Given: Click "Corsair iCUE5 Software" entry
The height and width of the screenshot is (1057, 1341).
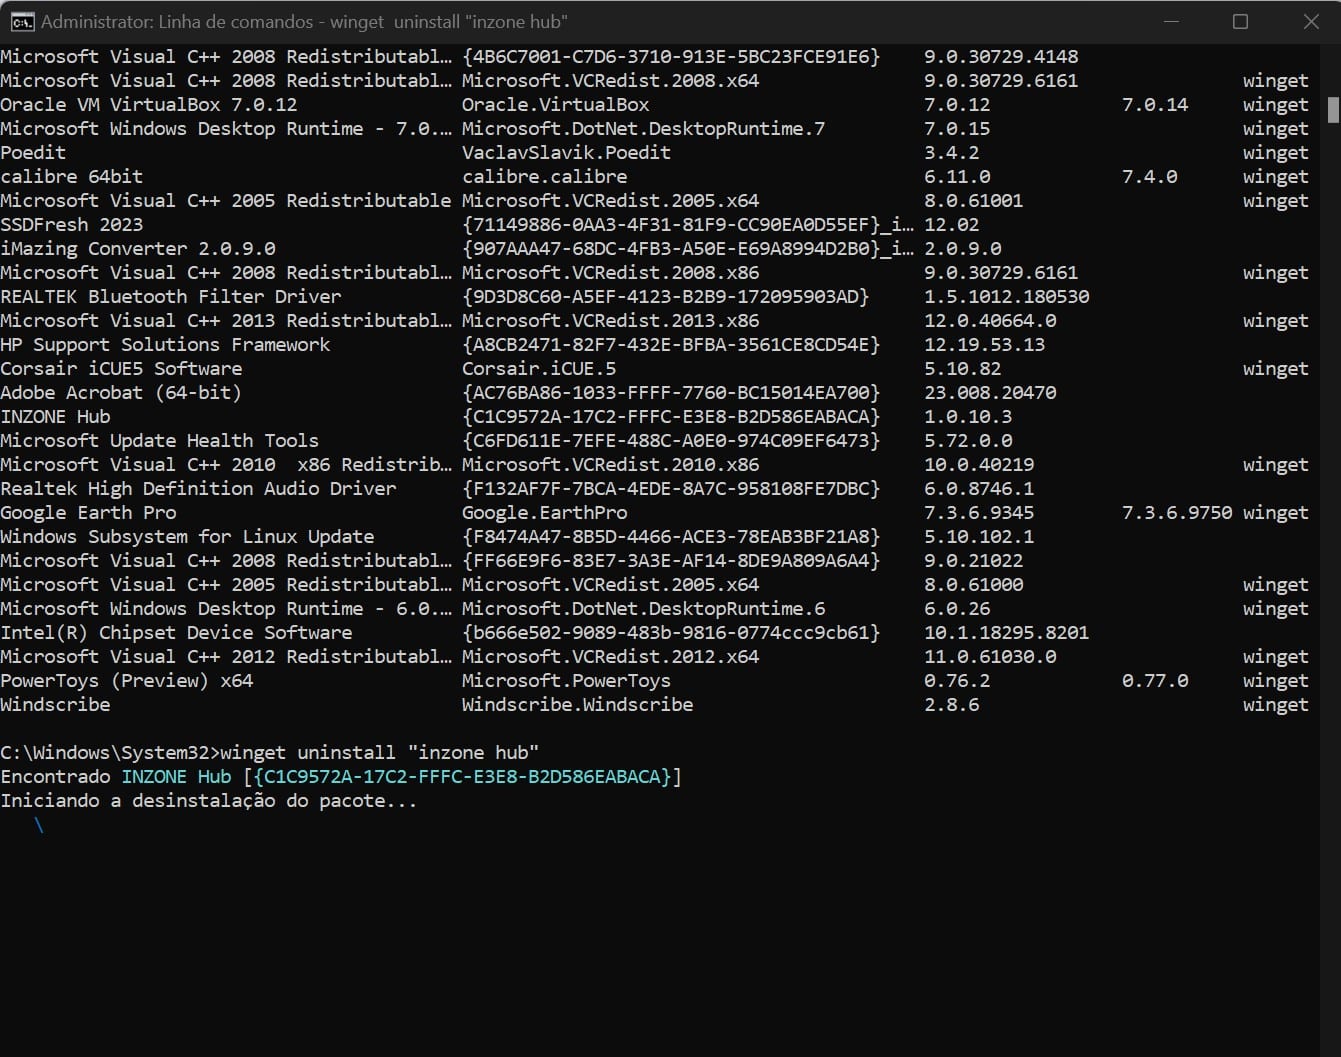Looking at the screenshot, I should coord(121,368).
